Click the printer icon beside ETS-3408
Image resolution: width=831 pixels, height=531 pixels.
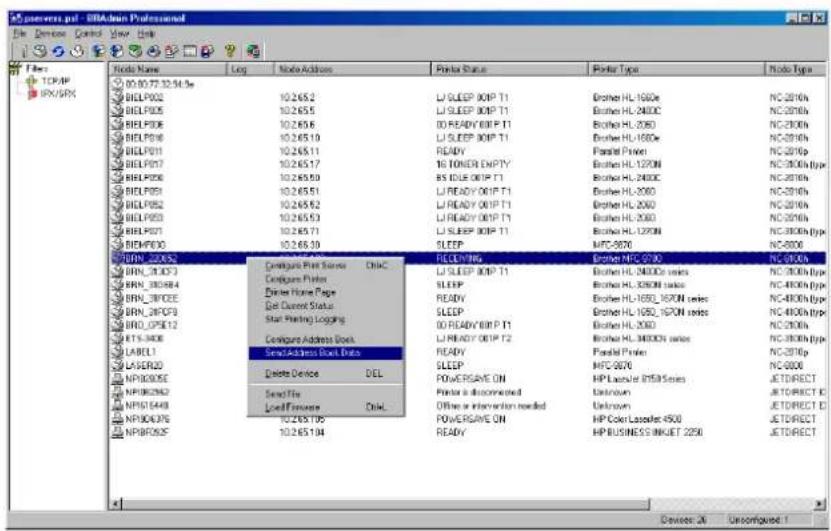tap(117, 339)
